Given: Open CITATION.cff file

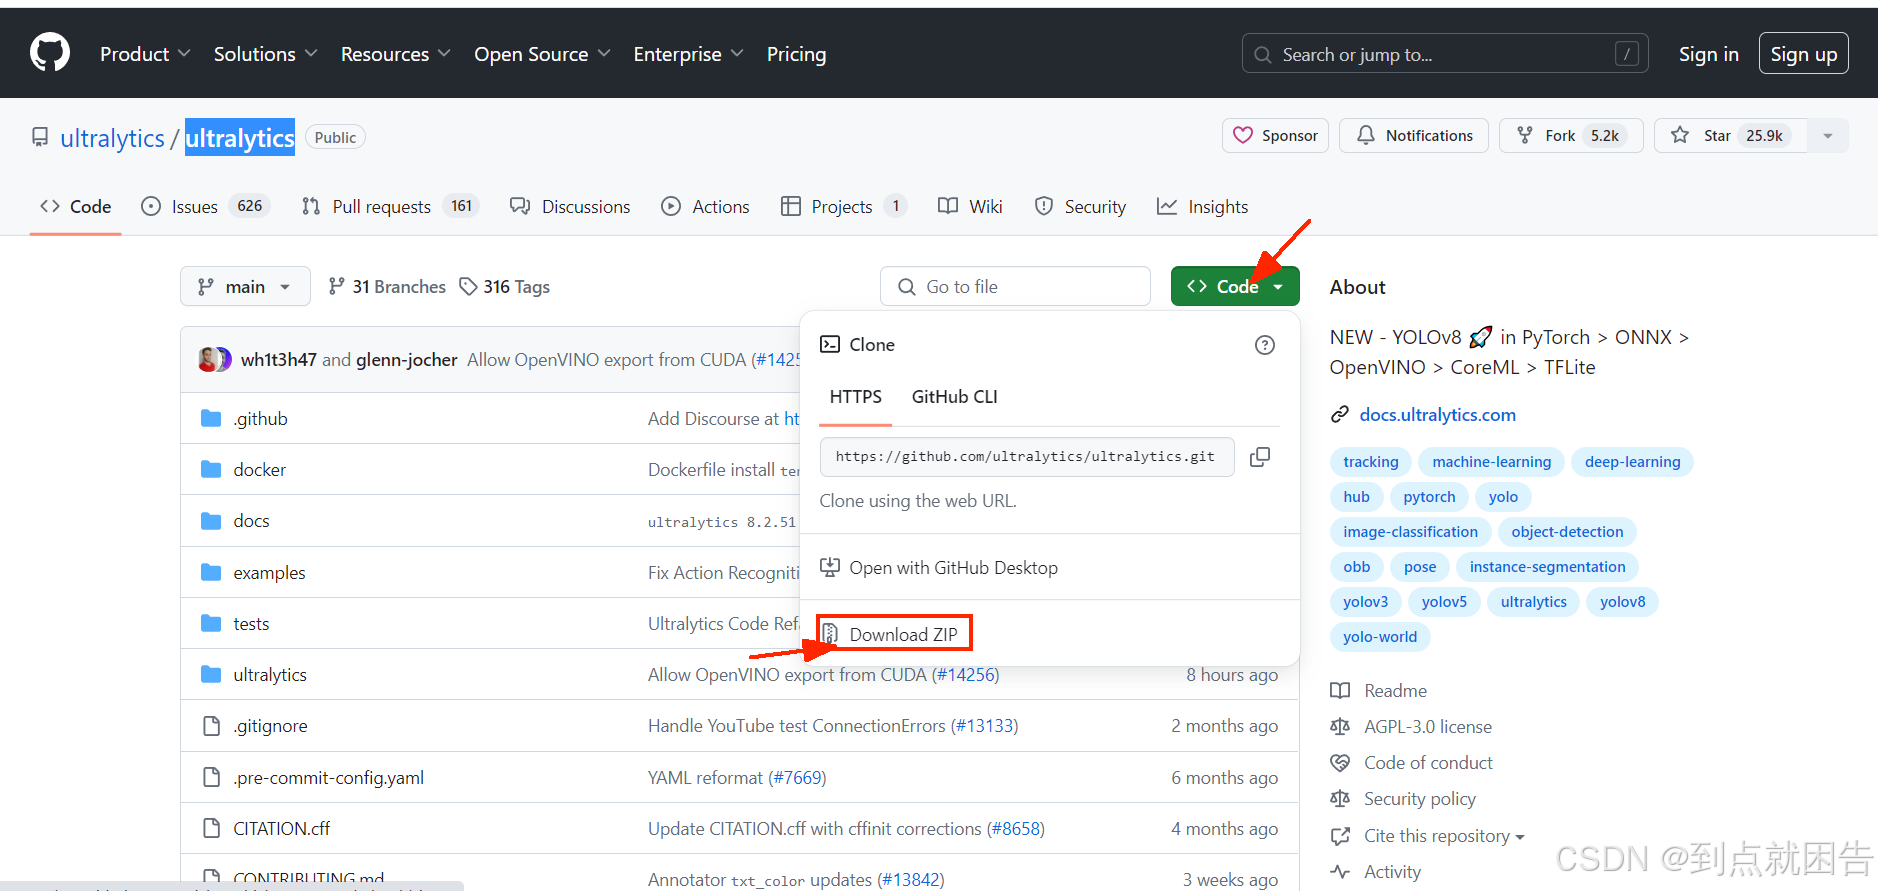Looking at the screenshot, I should [281, 829].
